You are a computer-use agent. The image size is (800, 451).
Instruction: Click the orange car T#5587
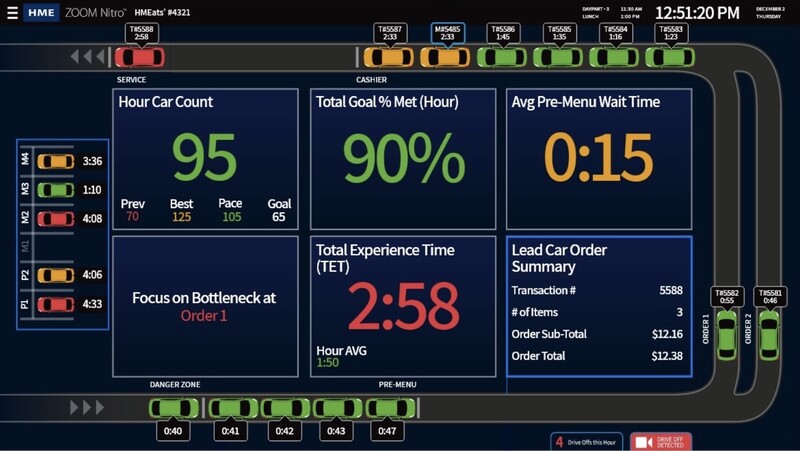(x=388, y=57)
